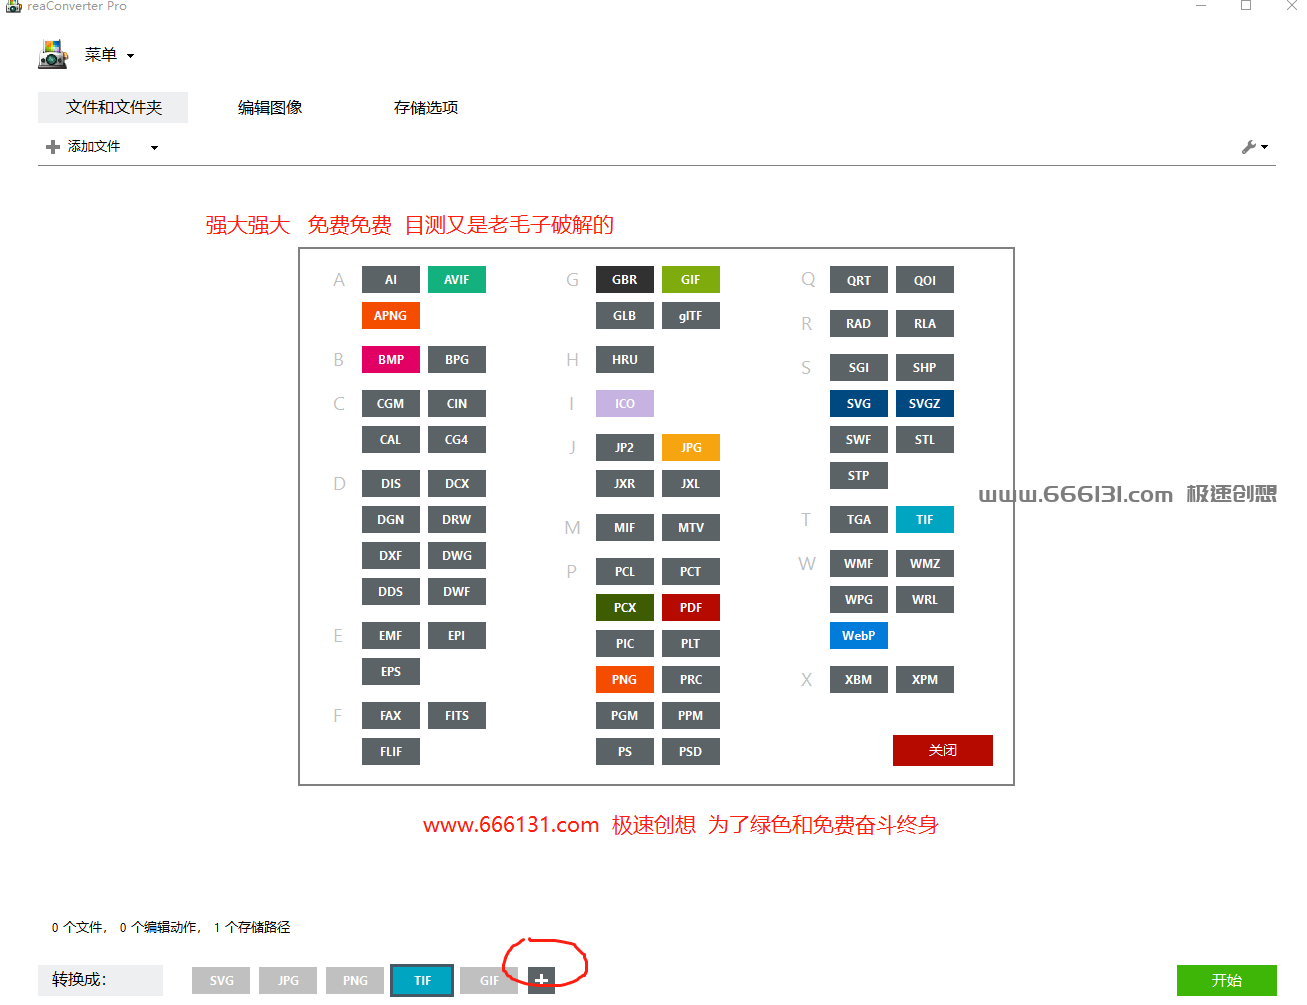Select the XPM format tile
The image size is (1307, 1005).
pyautogui.click(x=925, y=680)
